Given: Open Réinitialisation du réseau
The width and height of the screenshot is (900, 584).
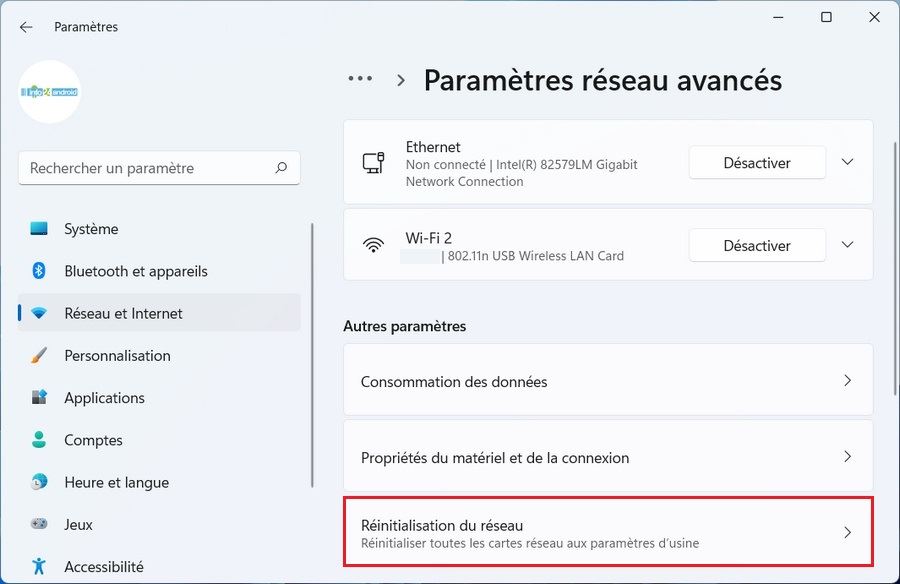Looking at the screenshot, I should coord(608,533).
